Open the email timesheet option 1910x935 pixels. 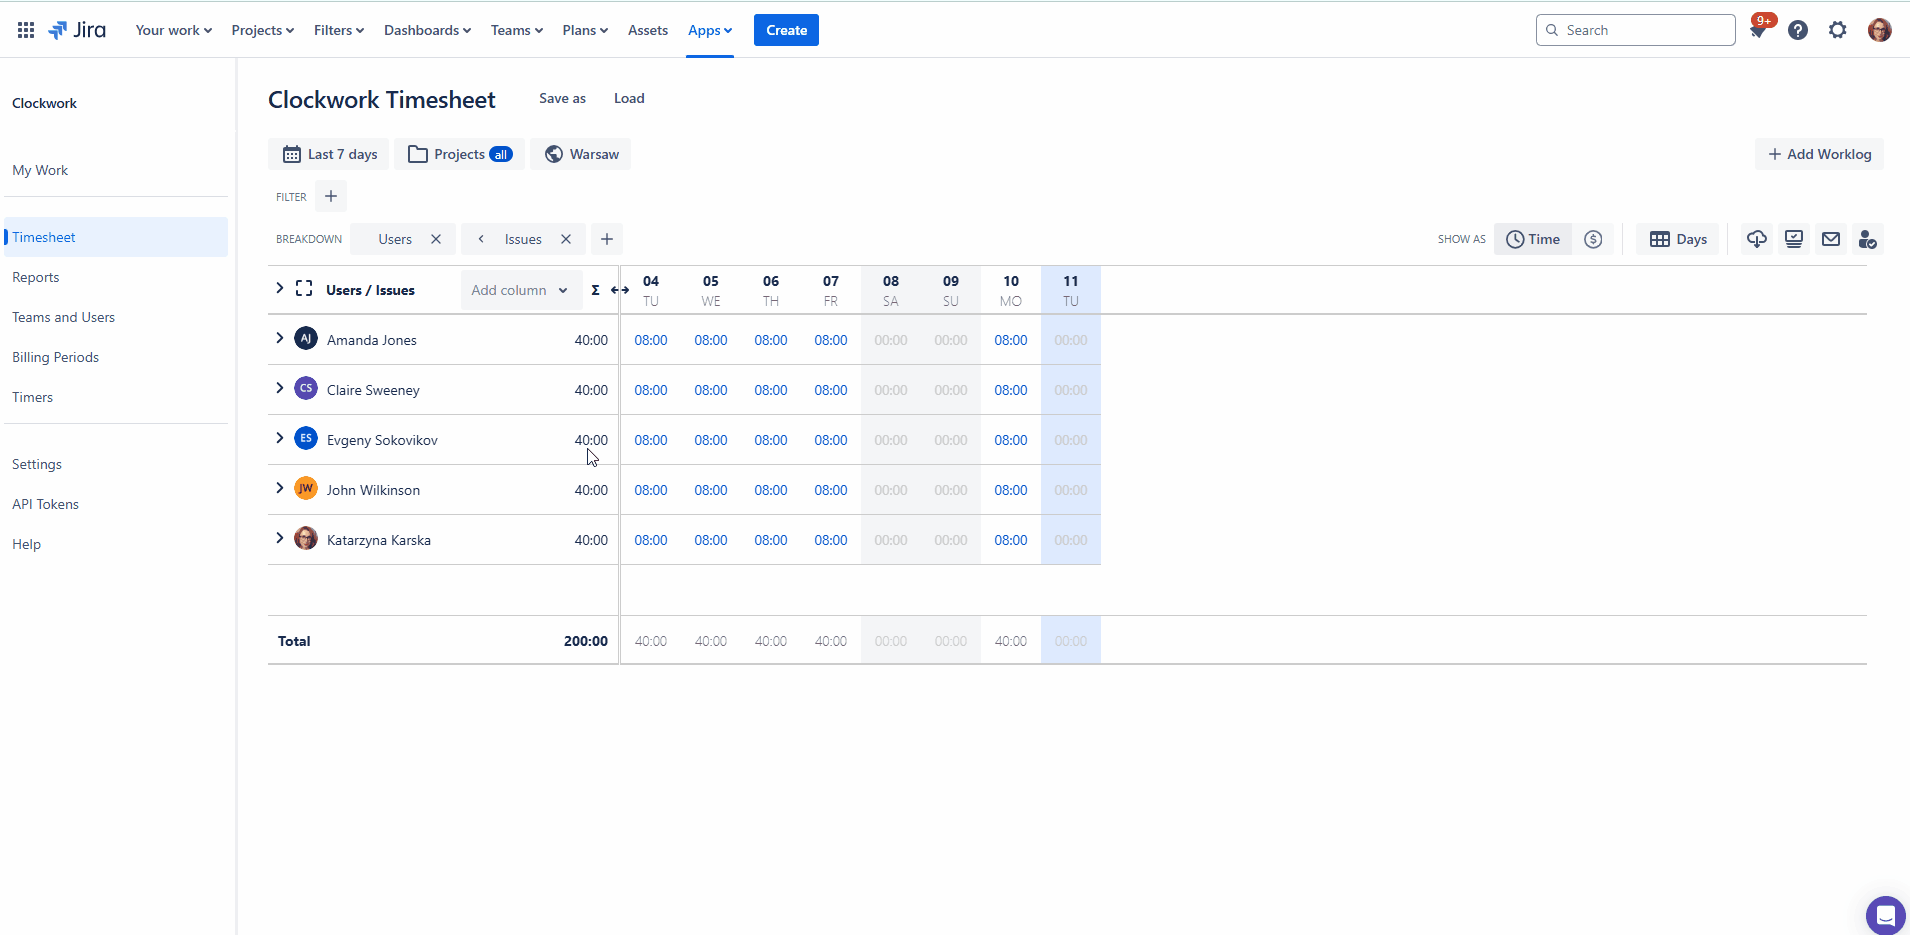coord(1829,239)
